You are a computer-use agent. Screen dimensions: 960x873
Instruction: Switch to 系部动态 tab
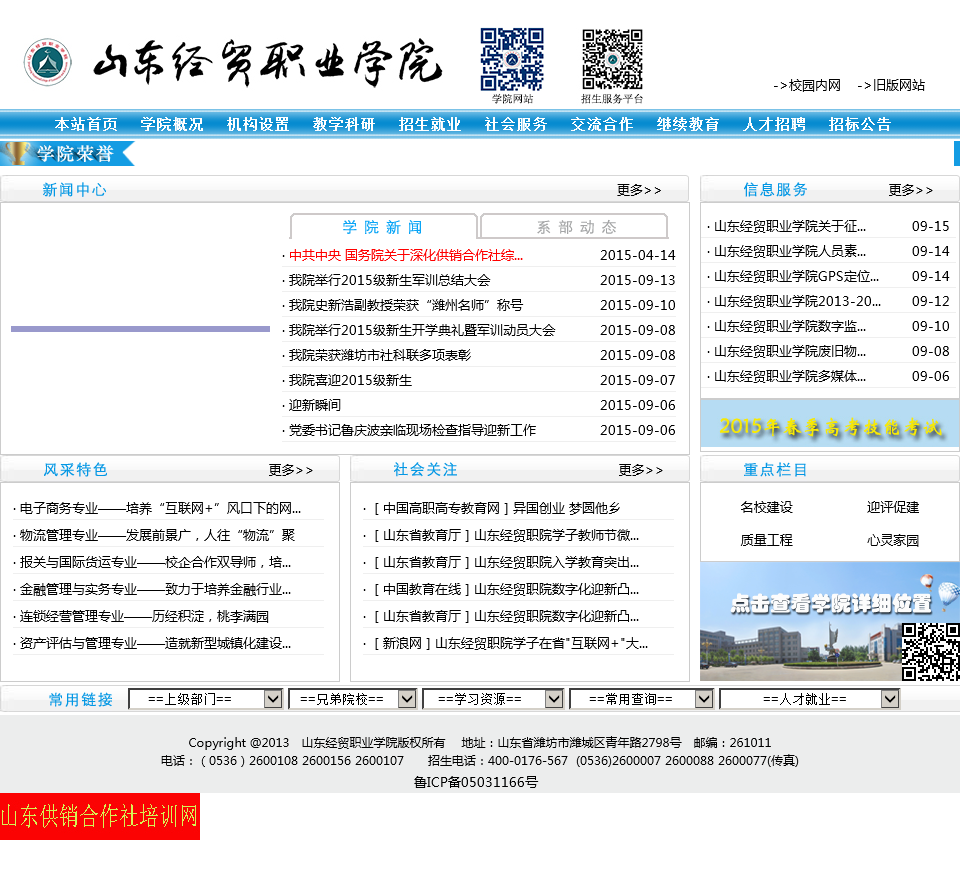(574, 227)
